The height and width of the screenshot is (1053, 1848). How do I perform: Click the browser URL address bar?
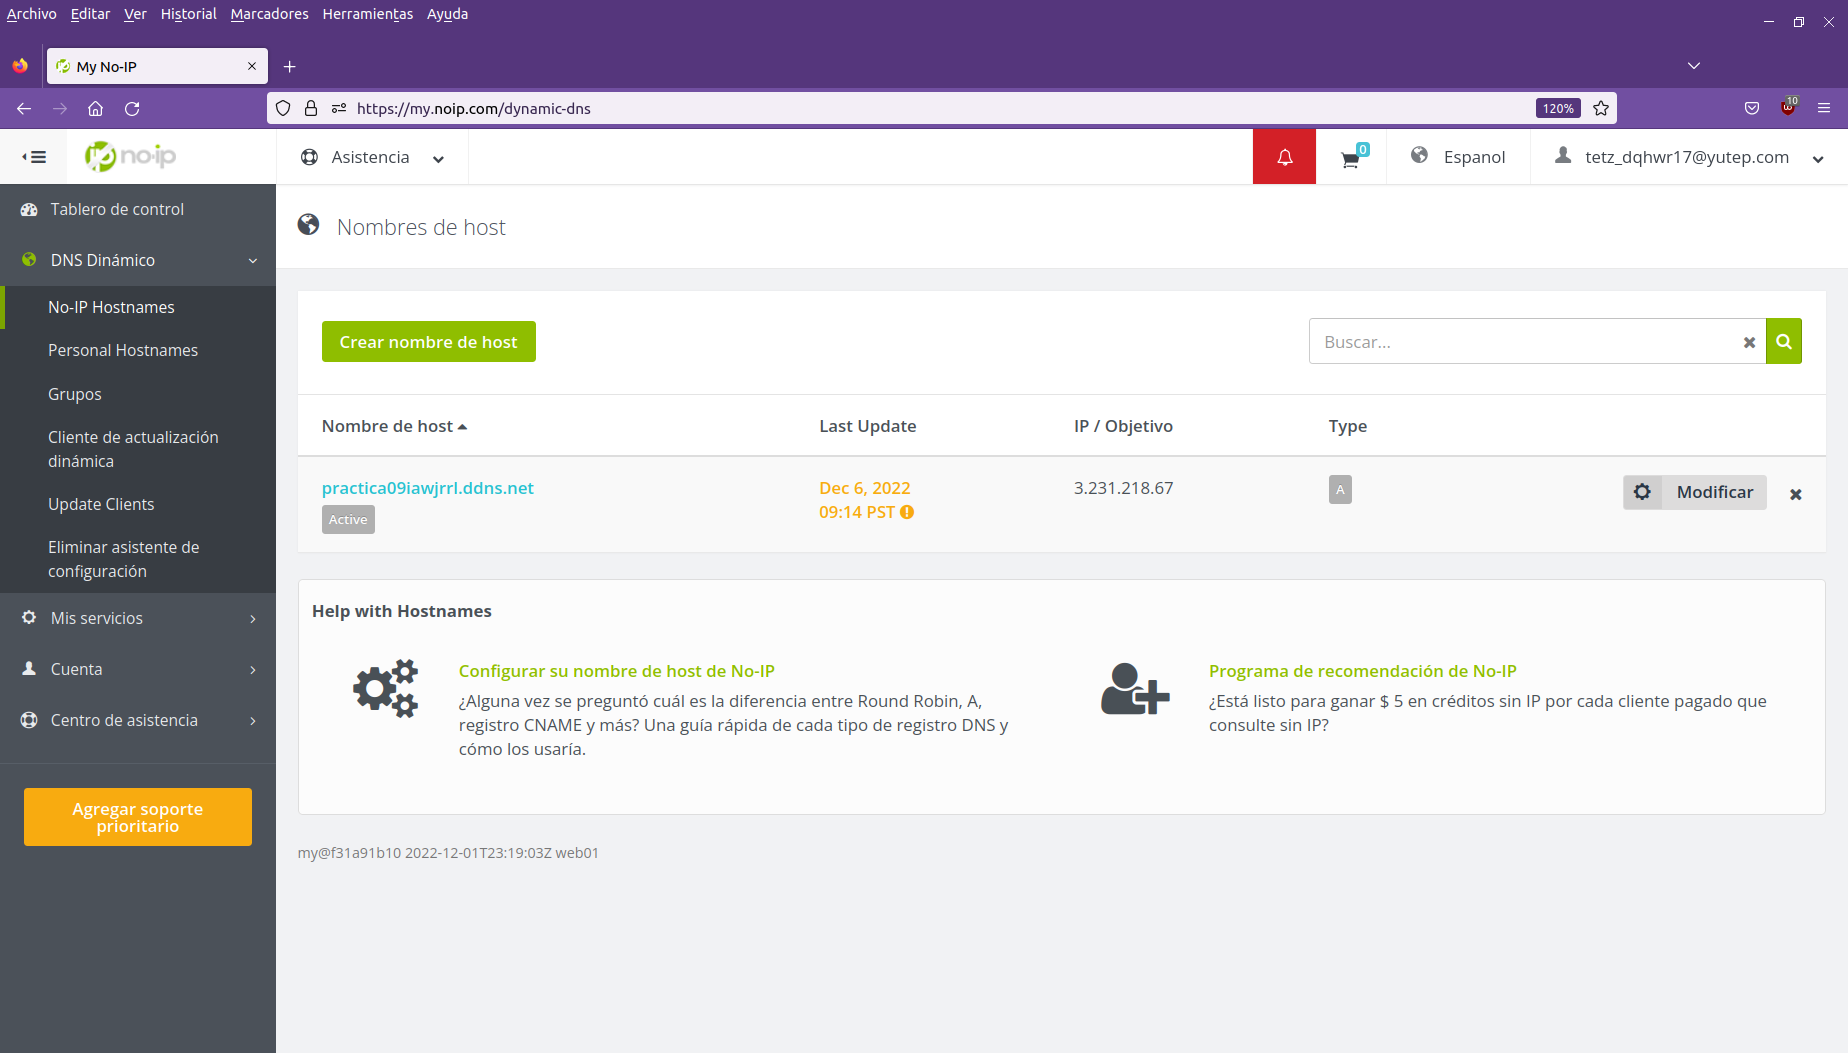click(940, 108)
